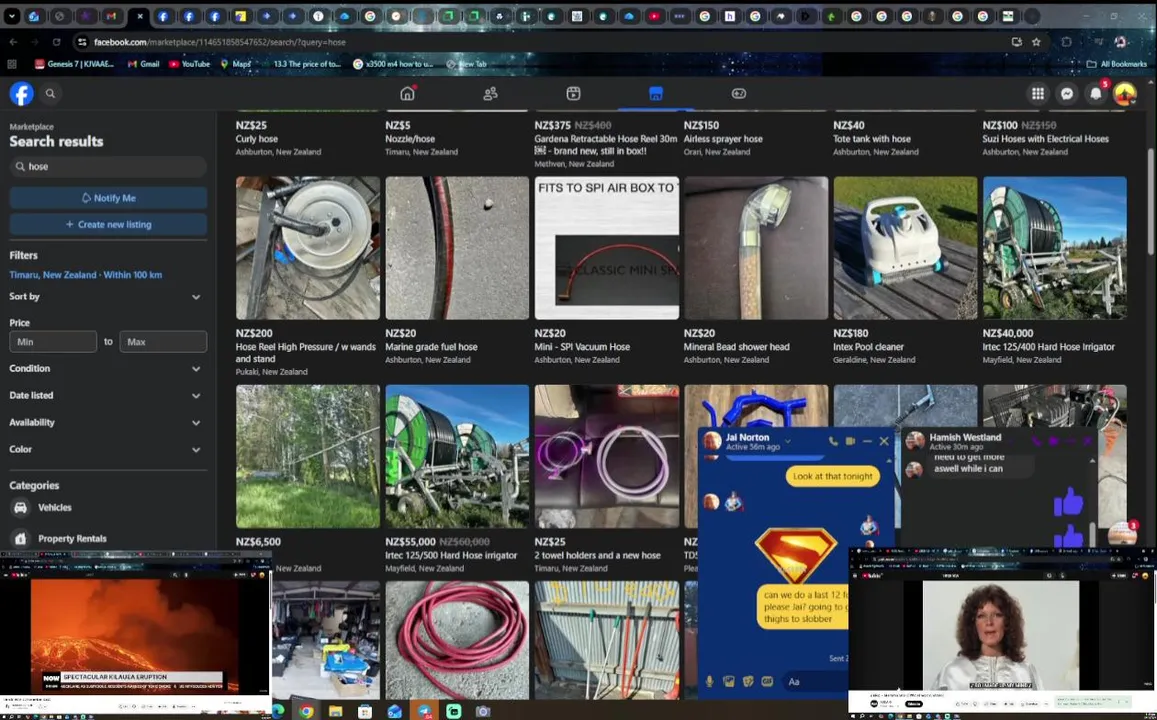Viewport: 1157px width, 720px height.
Task: Expand the Color filter
Action: (x=106, y=449)
